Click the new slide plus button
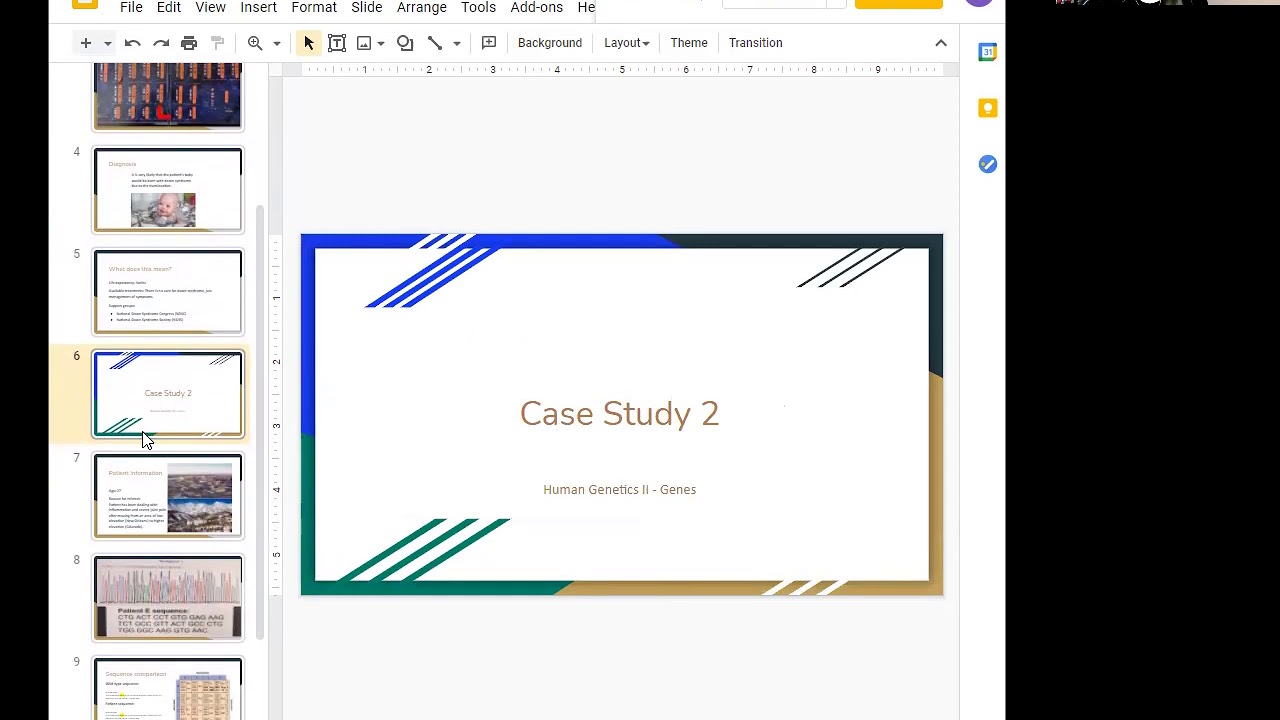The height and width of the screenshot is (720, 1280). pos(86,43)
